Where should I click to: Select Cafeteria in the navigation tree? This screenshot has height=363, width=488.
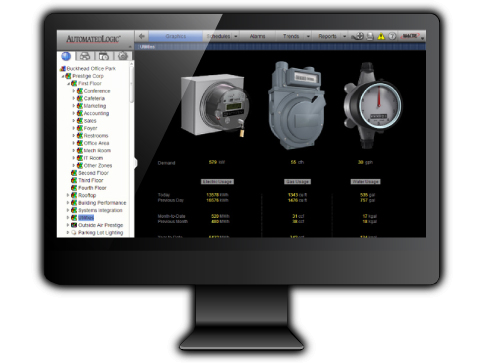tap(94, 98)
